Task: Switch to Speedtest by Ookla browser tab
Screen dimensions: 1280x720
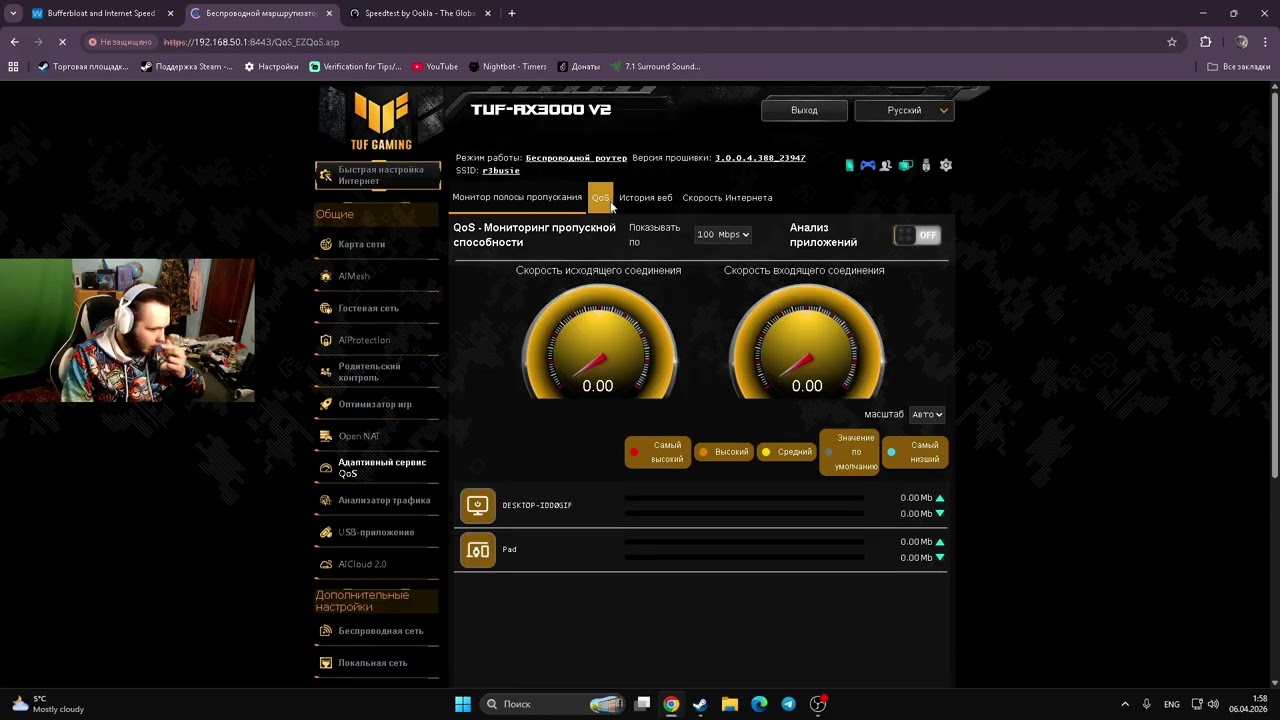Action: pyautogui.click(x=421, y=13)
